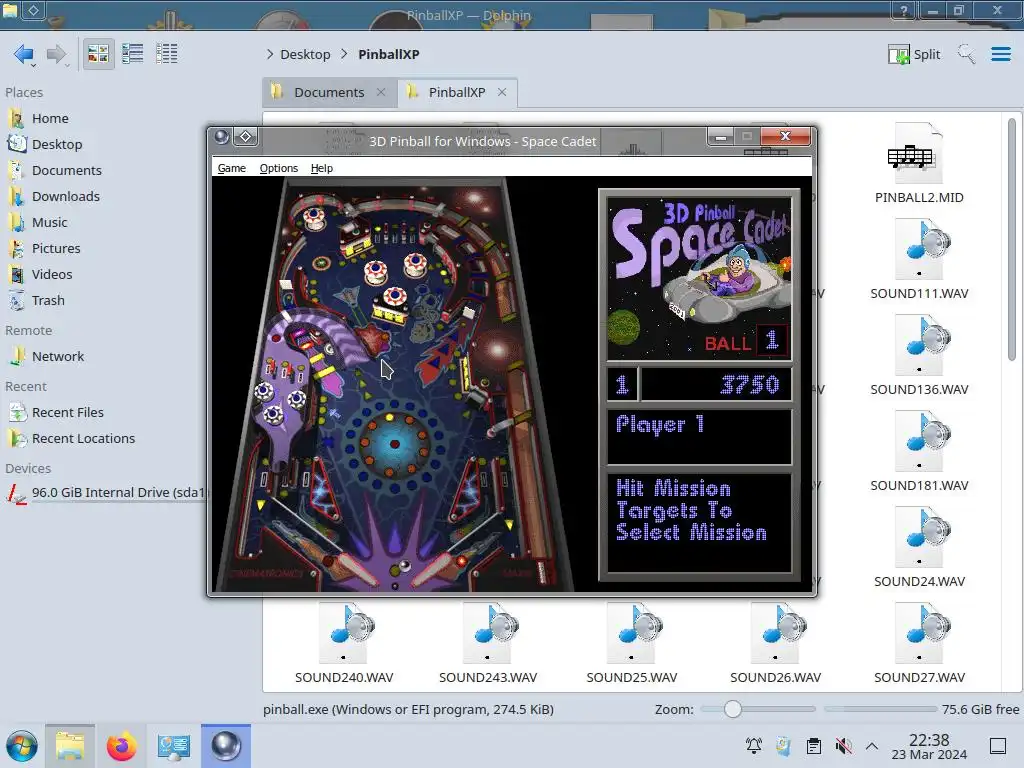1024x768 pixels.
Task: Select SOUND240.WAV file
Action: pos(344,643)
